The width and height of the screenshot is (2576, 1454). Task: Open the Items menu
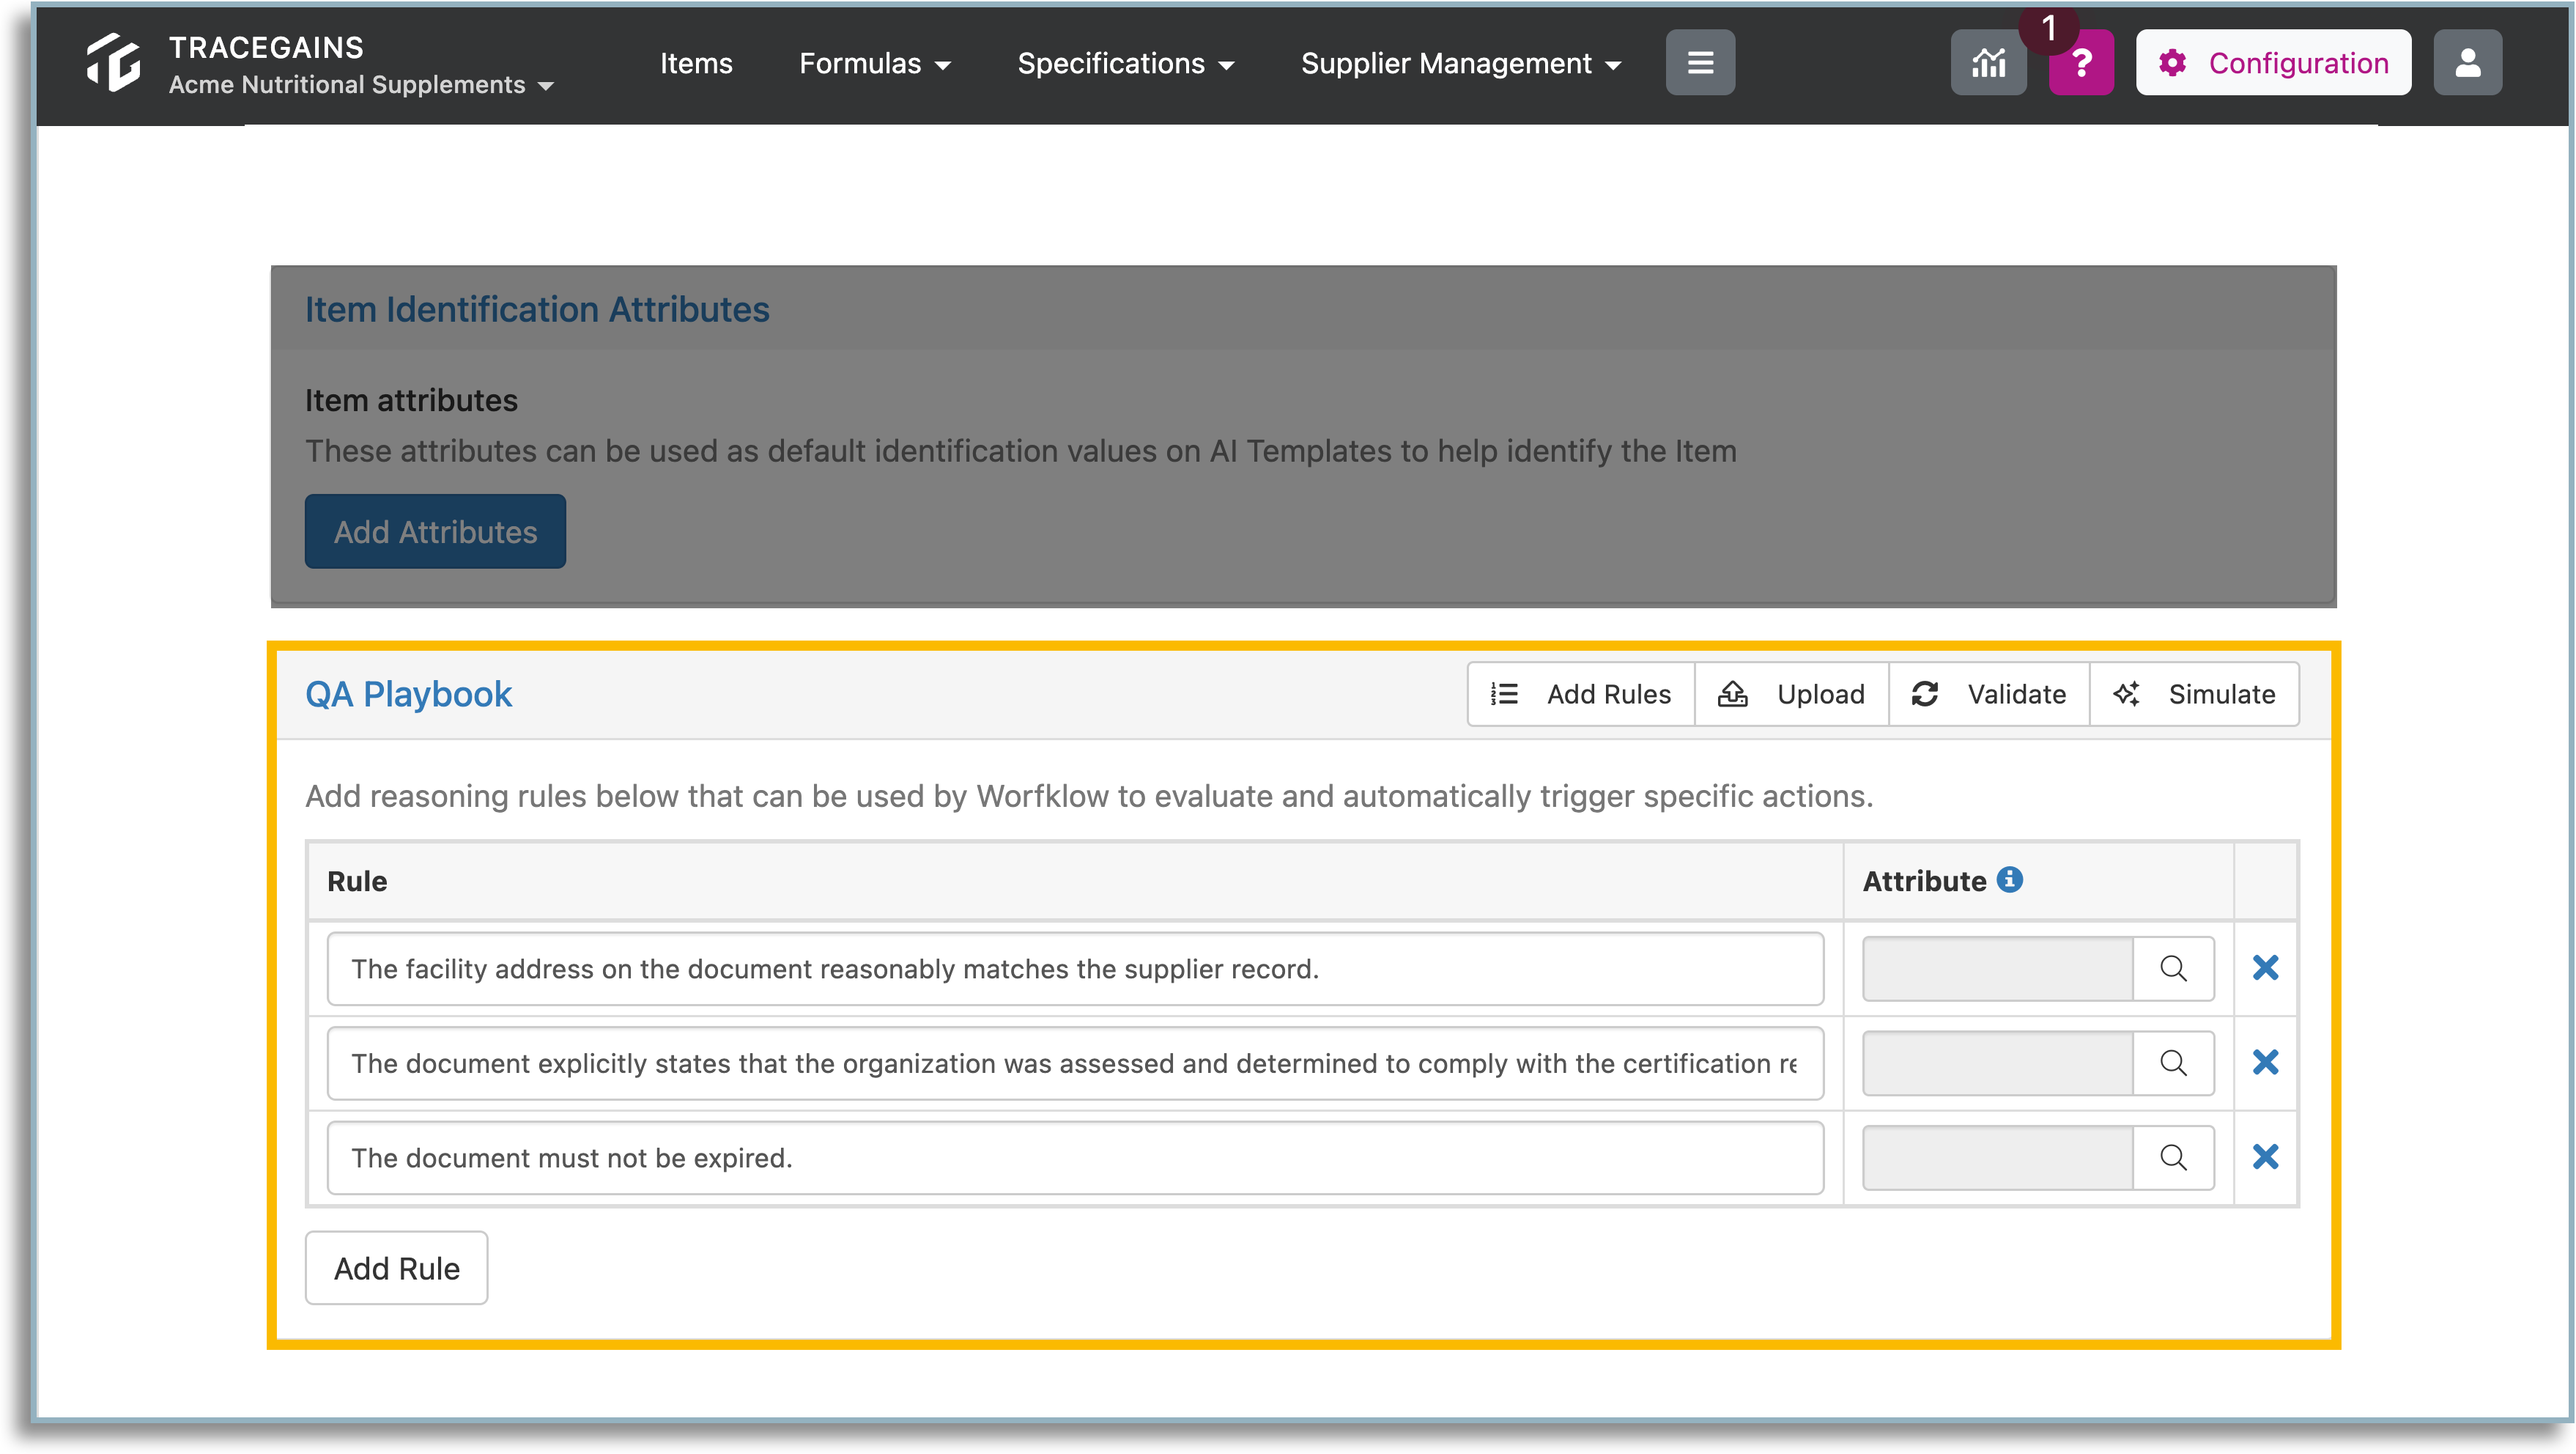(x=696, y=63)
